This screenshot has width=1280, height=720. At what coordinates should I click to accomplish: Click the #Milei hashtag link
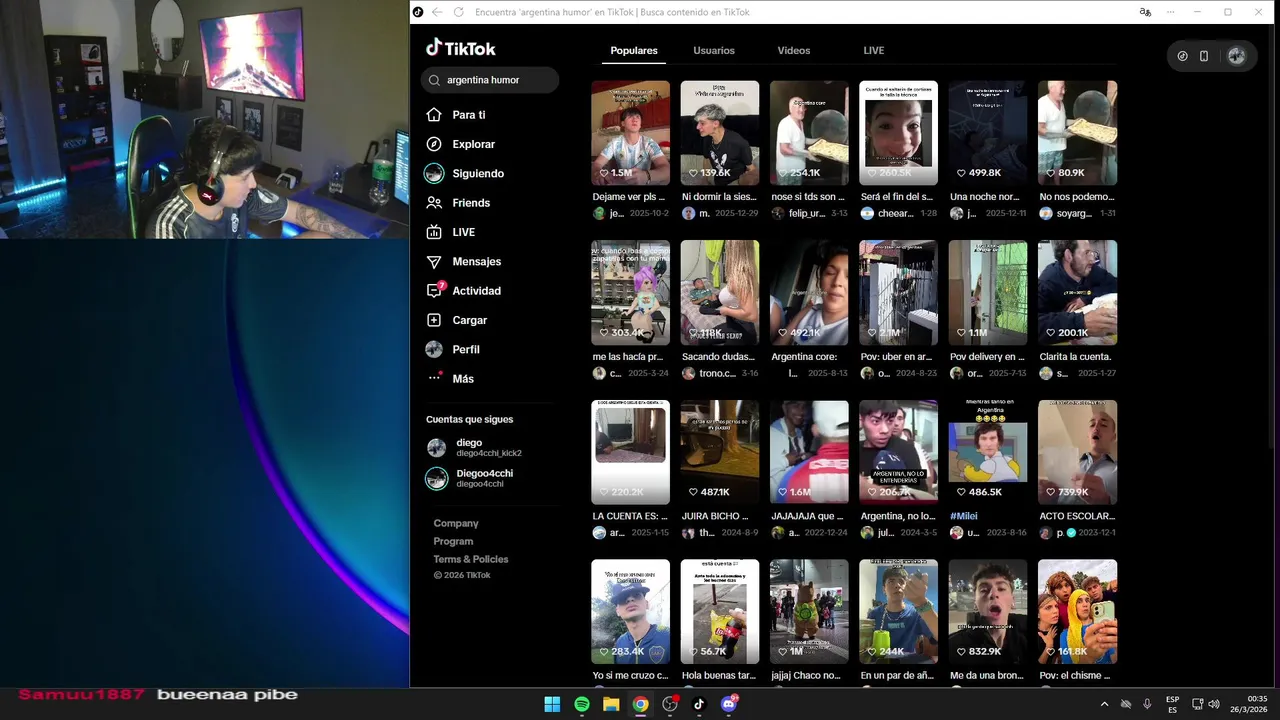(964, 516)
